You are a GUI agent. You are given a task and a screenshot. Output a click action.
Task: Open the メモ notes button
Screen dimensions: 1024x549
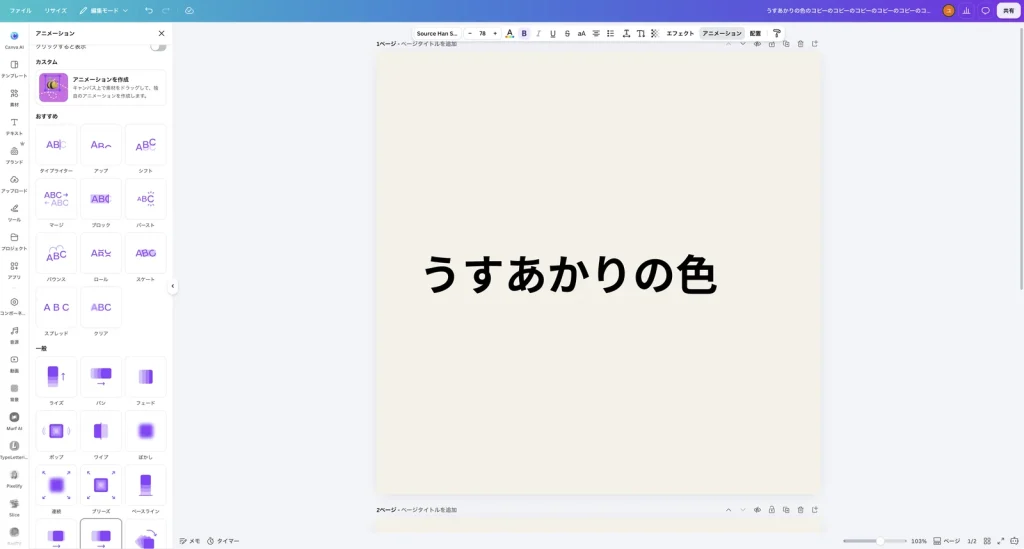[190, 541]
